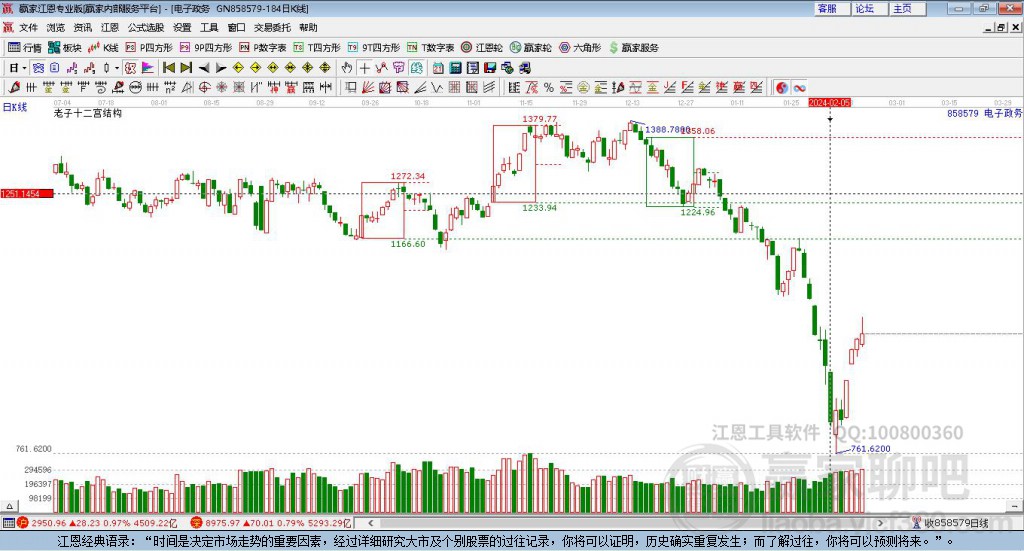Open the 六角形 hexagon tool

click(580, 48)
